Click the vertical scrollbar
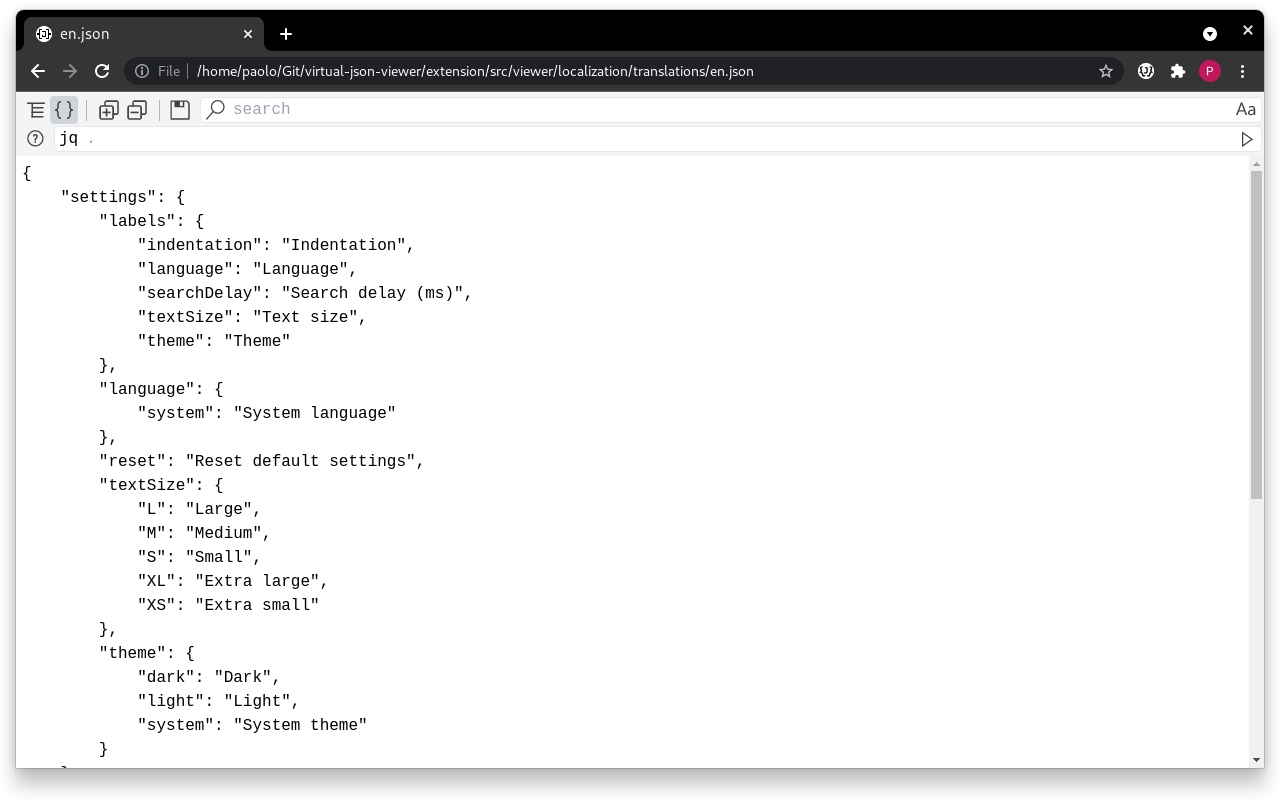1280x800 pixels. point(1256,330)
